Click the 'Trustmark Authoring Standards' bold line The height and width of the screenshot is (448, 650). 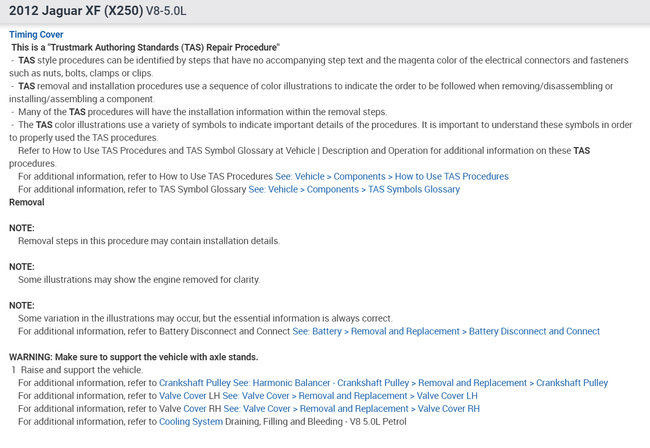click(x=145, y=47)
